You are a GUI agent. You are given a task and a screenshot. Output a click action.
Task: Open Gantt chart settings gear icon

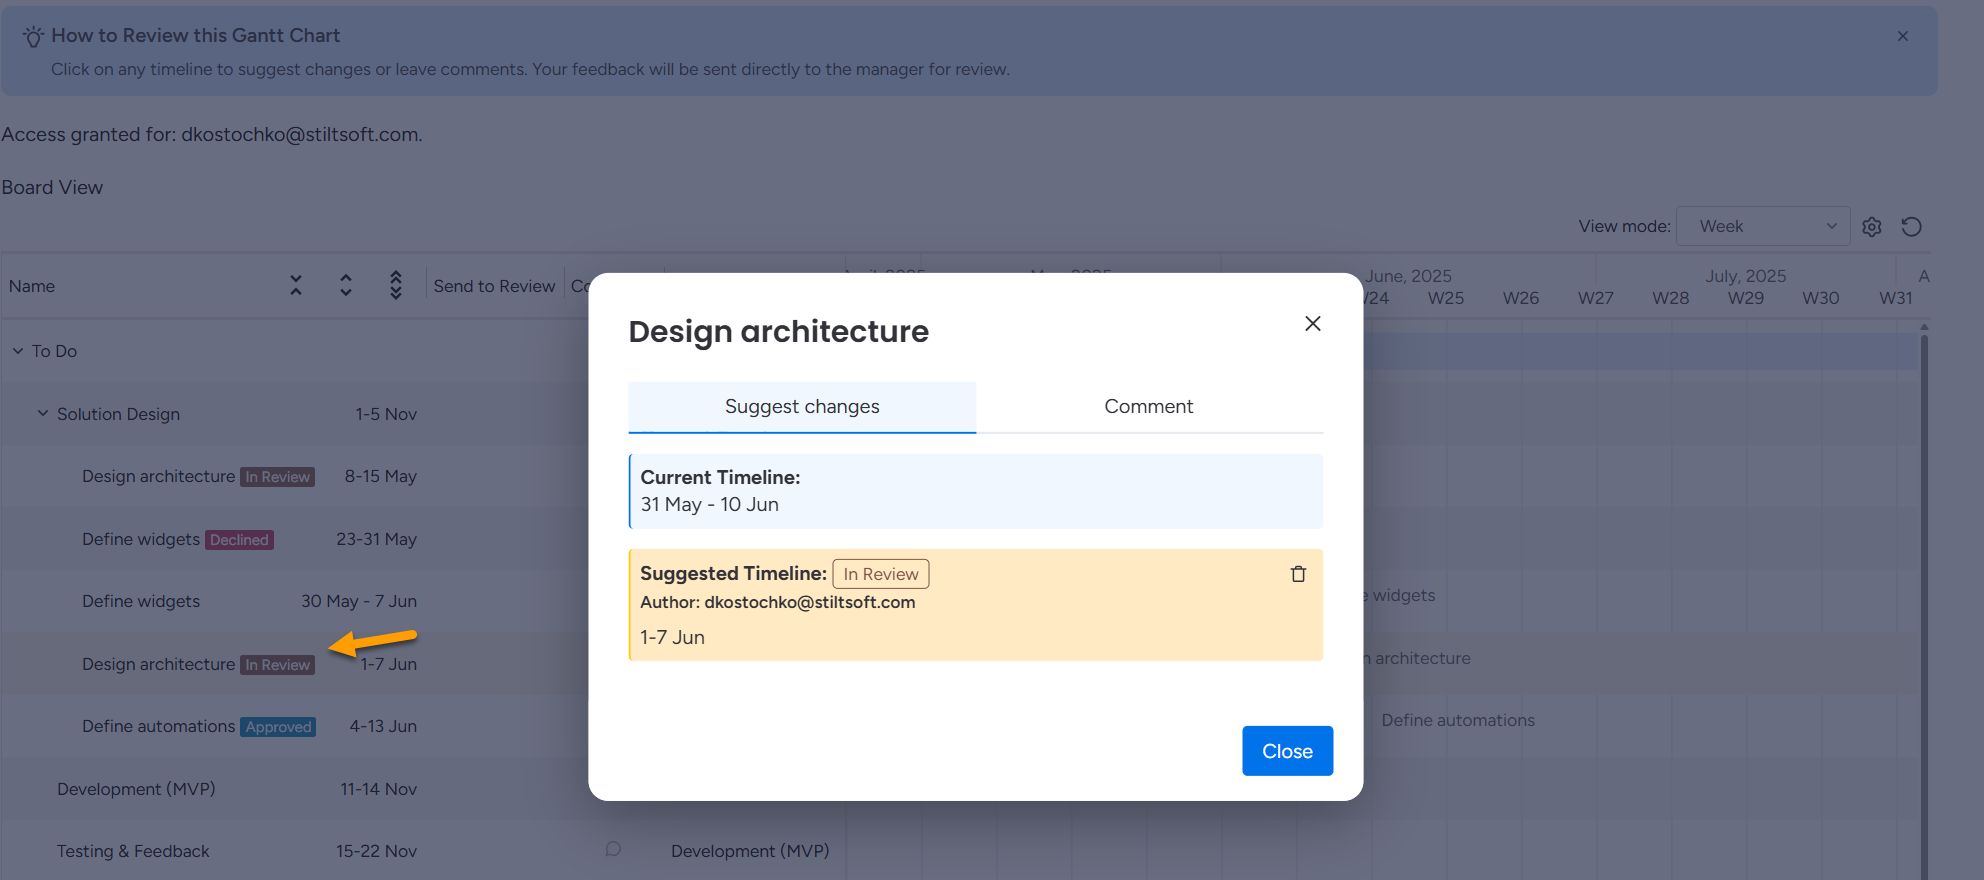click(1872, 227)
